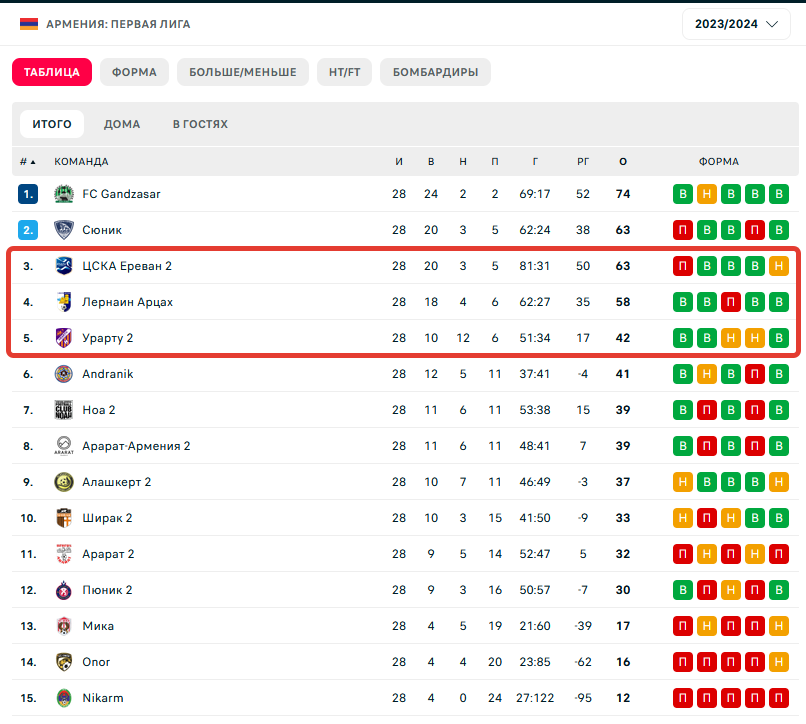Image resolution: width=806 pixels, height=724 pixels.
Task: Open the HT/FT statistics section
Action: pyautogui.click(x=345, y=72)
